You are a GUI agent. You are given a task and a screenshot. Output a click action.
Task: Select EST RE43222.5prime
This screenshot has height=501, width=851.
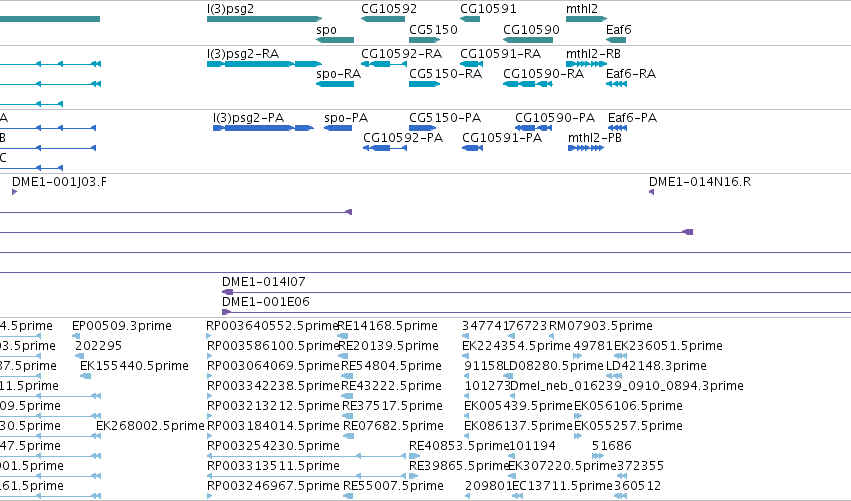[x=391, y=386]
